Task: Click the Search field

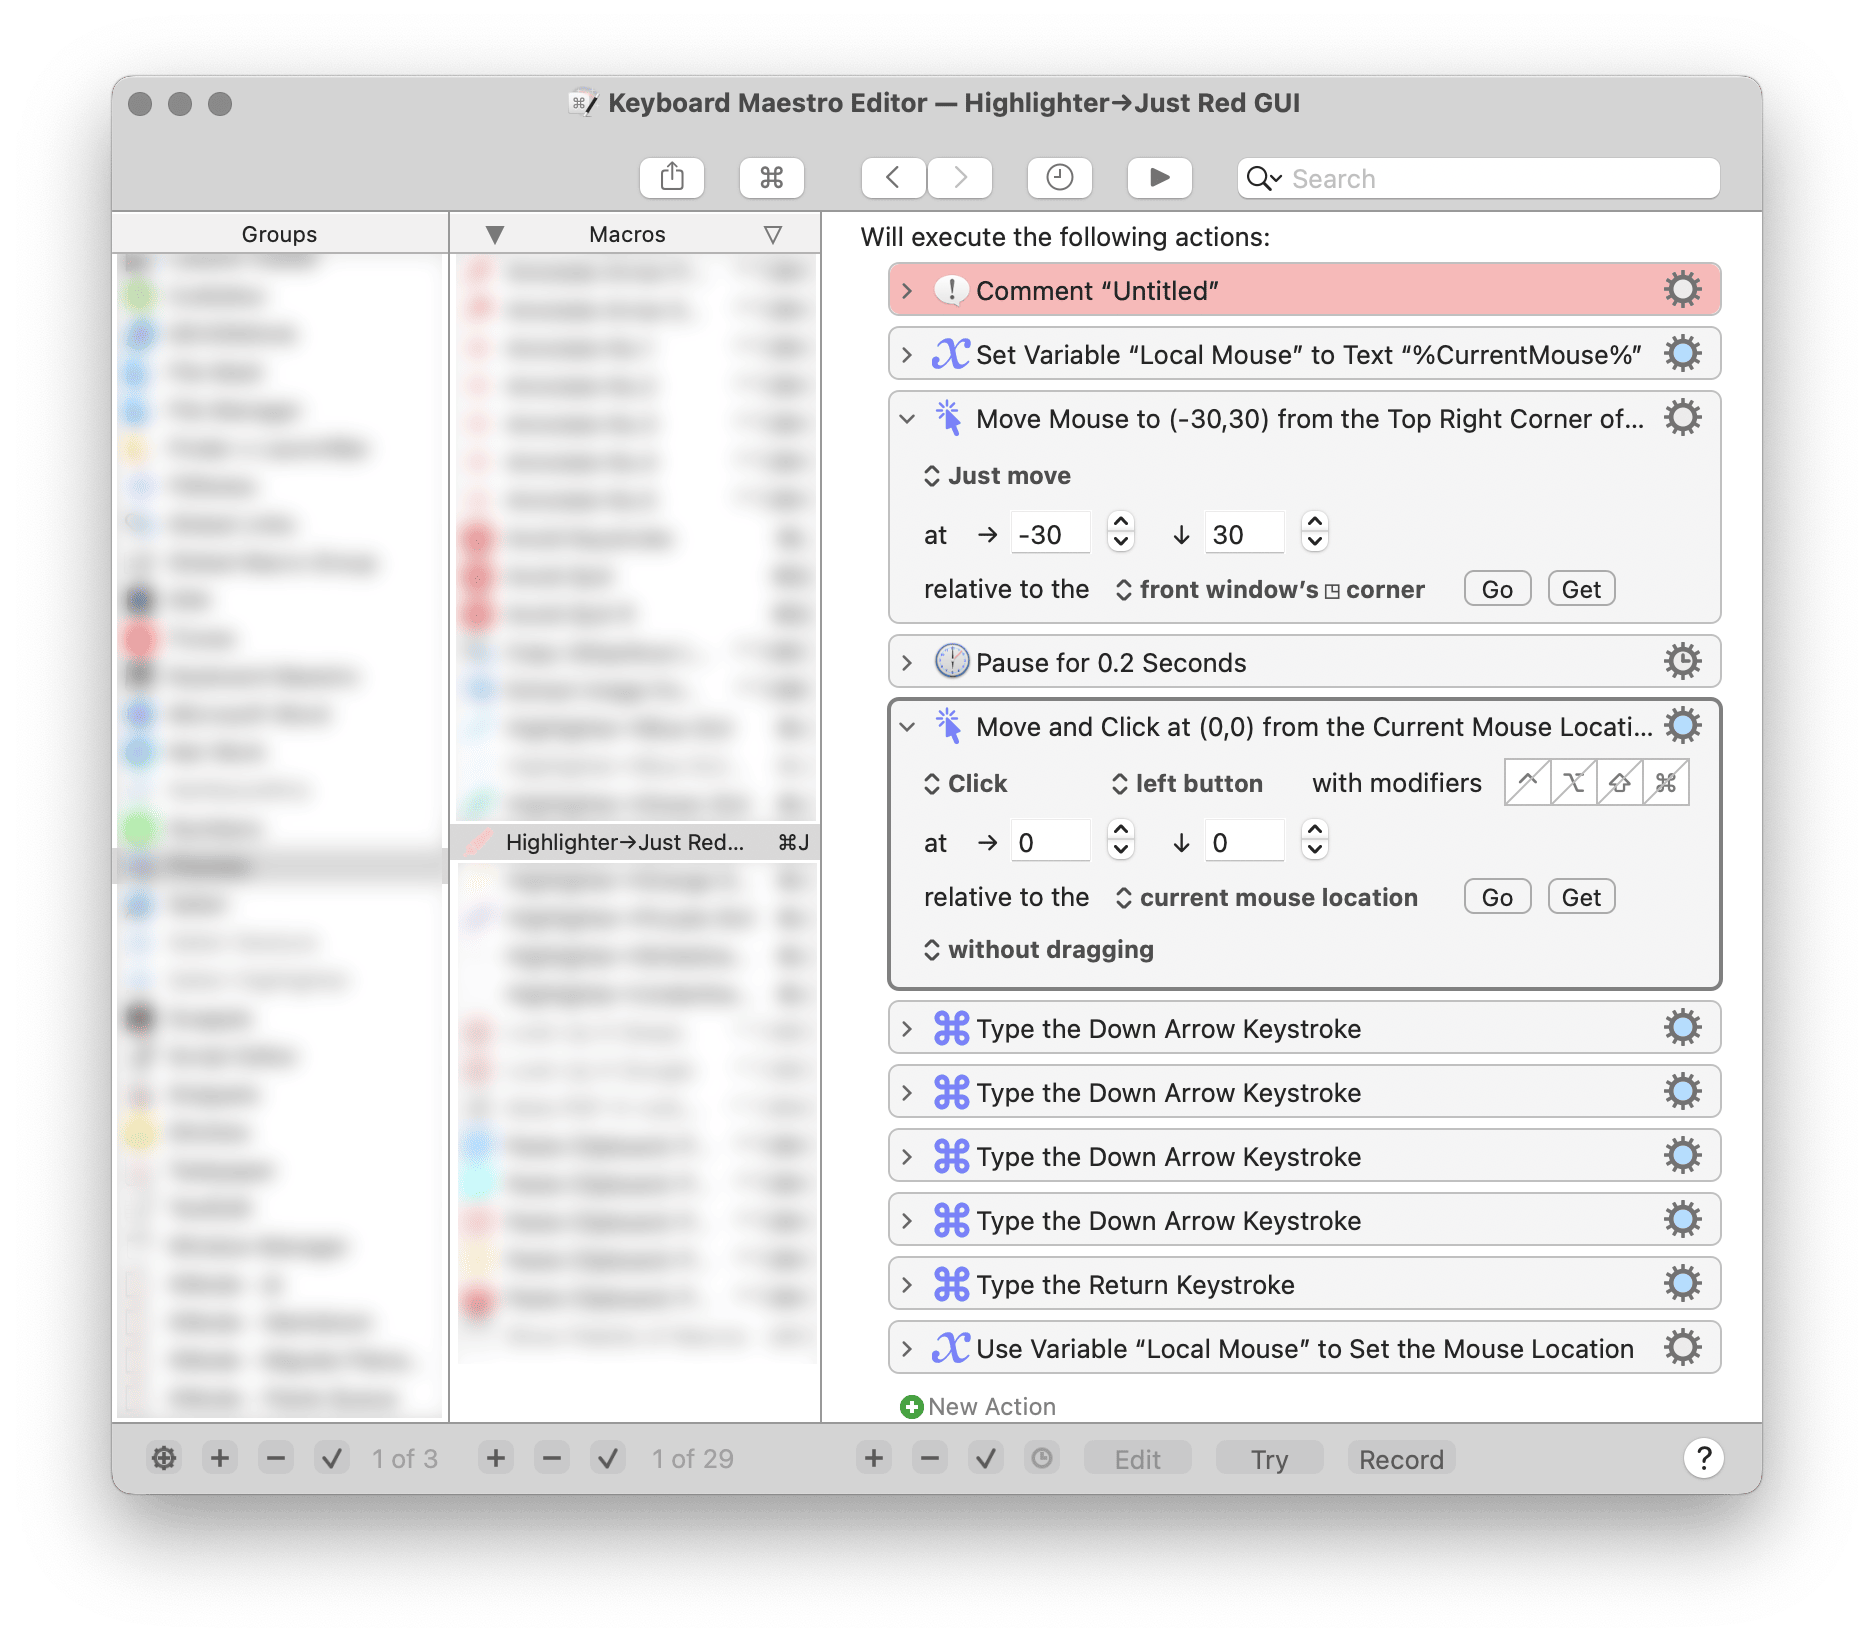Action: 1478,178
